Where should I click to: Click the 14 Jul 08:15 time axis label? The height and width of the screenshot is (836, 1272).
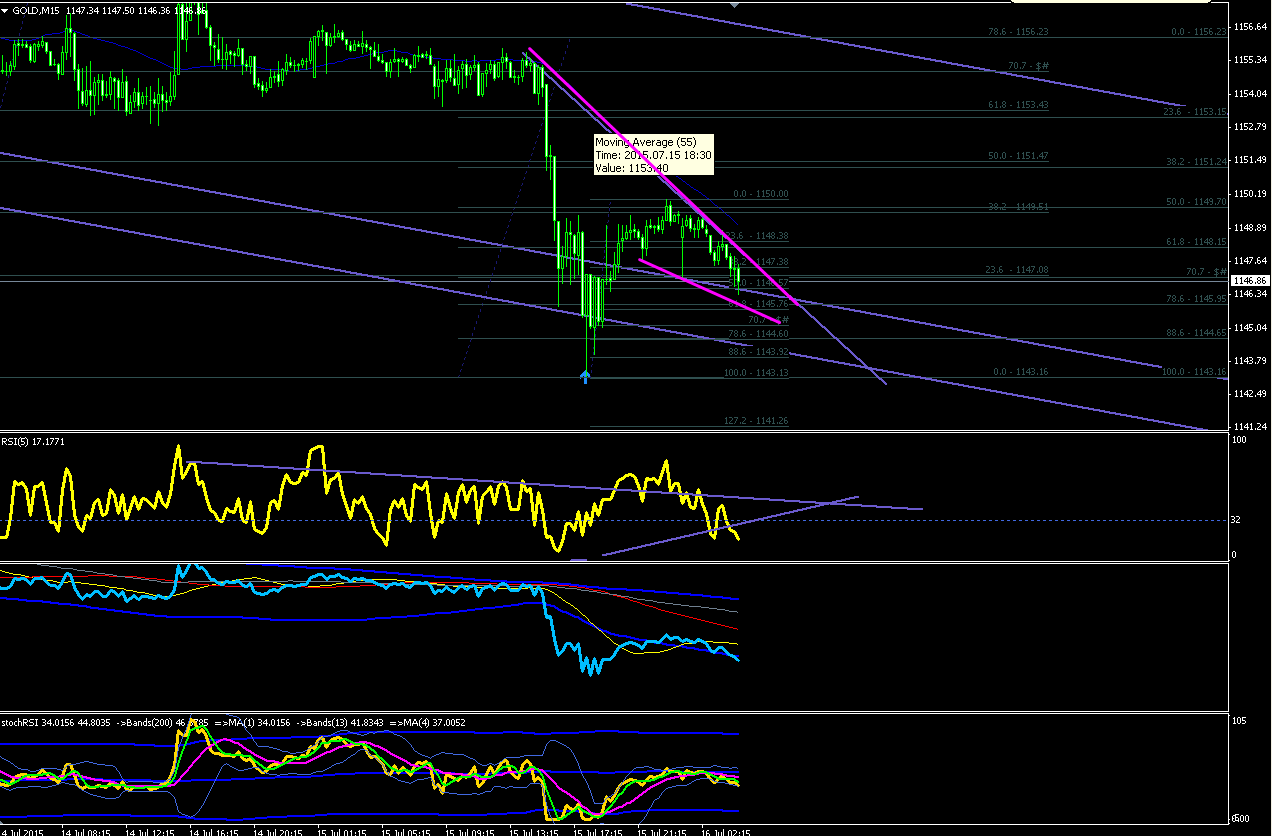85,831
